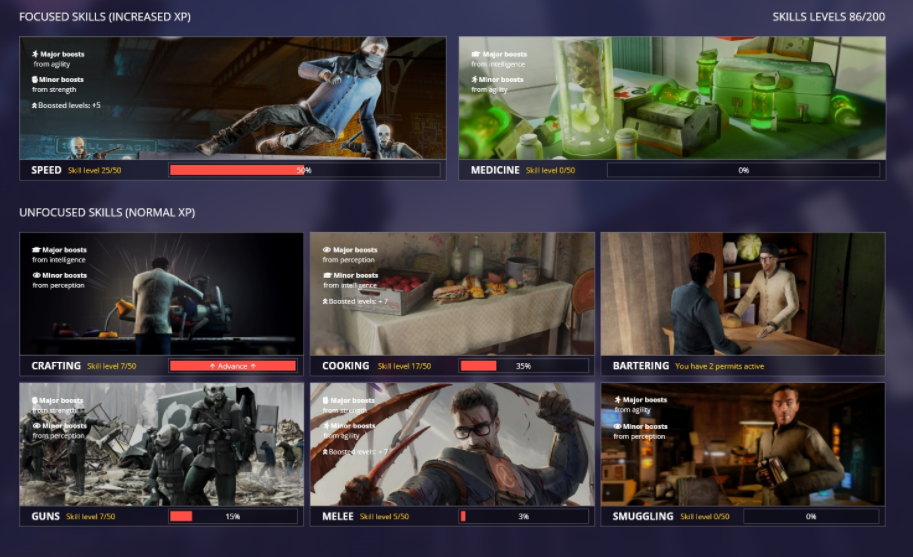Open the Guns skill card image
The image size is (913, 557).
pos(161,444)
